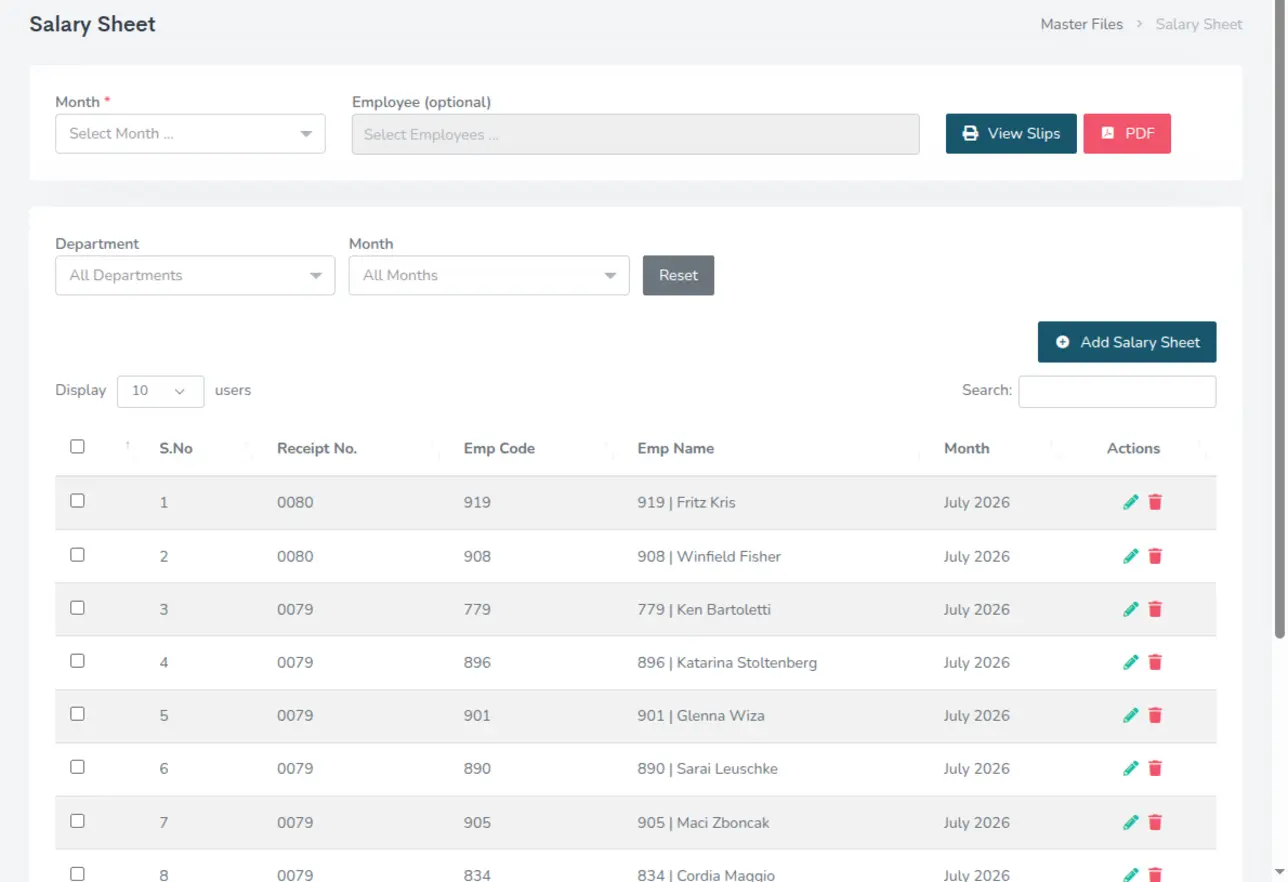The width and height of the screenshot is (1288, 882).
Task: Delete Ken Bartoletti salary entry
Action: pyautogui.click(x=1155, y=609)
